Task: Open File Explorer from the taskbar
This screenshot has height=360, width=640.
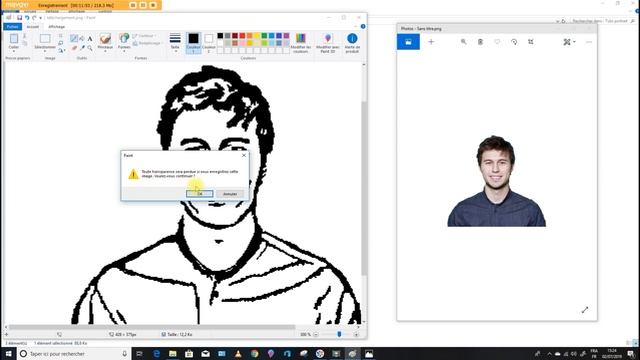Action: (x=173, y=353)
